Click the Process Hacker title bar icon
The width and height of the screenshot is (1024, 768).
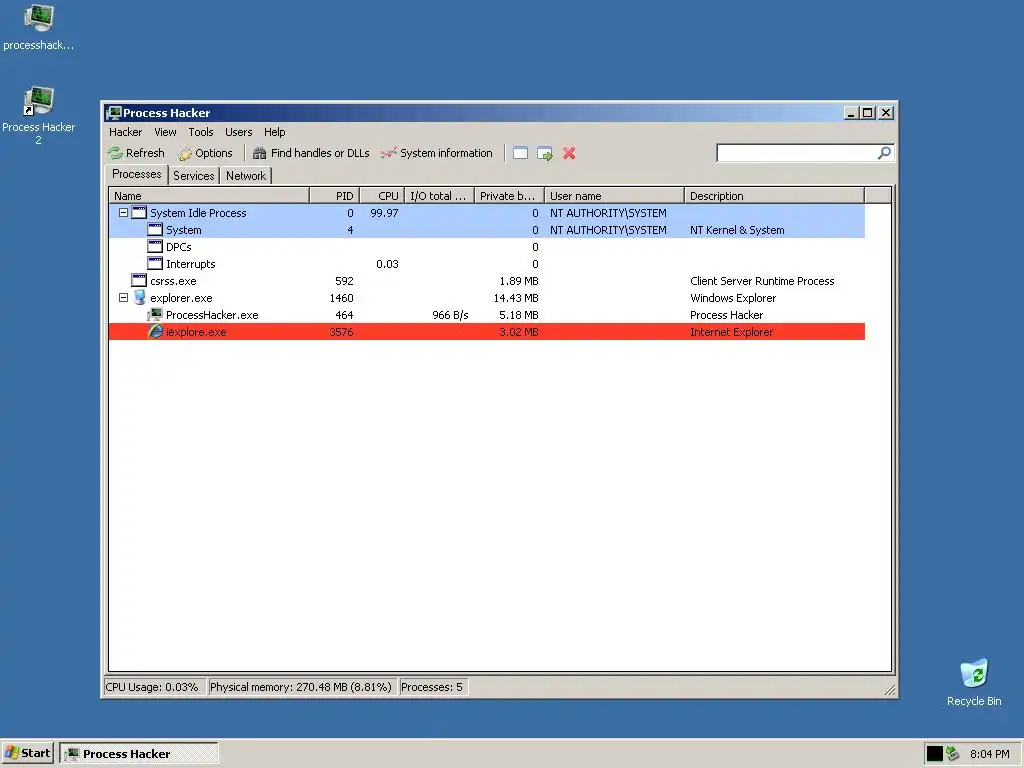tap(114, 113)
